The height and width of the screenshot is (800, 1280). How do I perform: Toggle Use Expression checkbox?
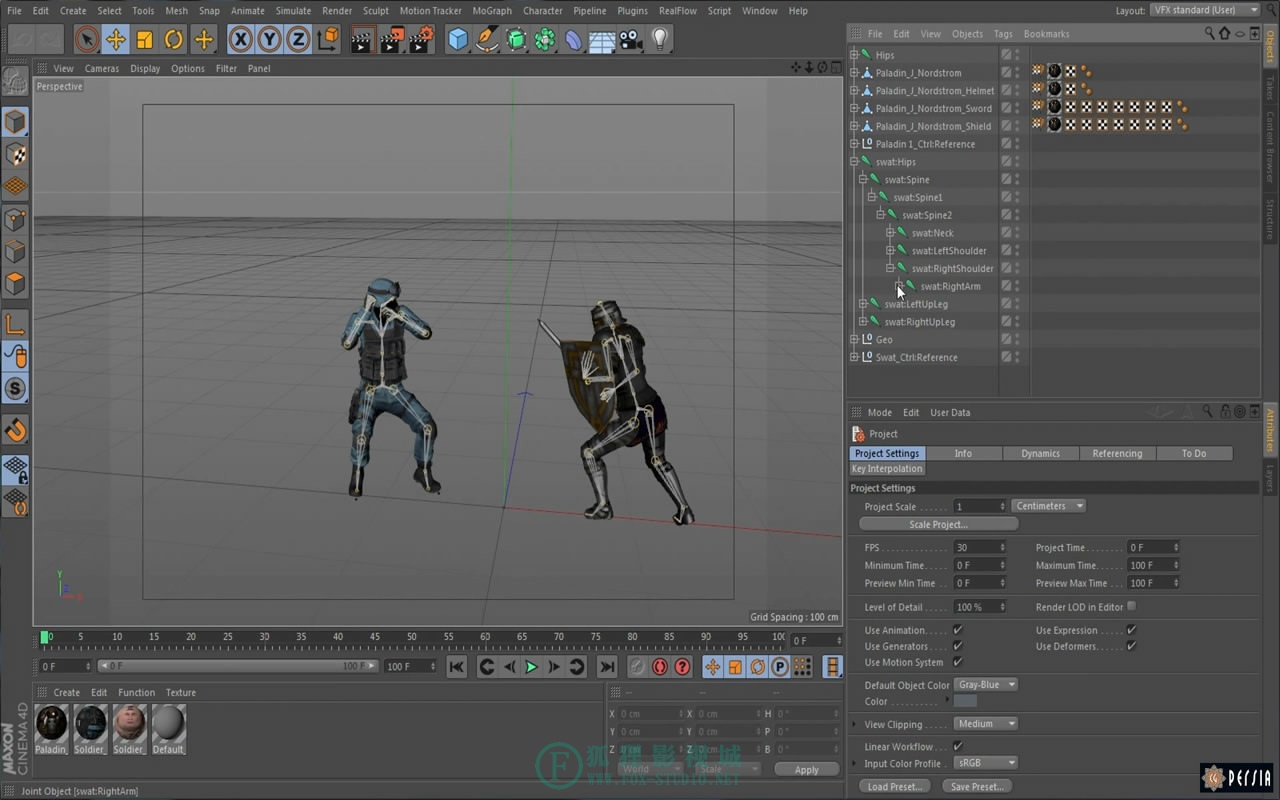pyautogui.click(x=1131, y=630)
